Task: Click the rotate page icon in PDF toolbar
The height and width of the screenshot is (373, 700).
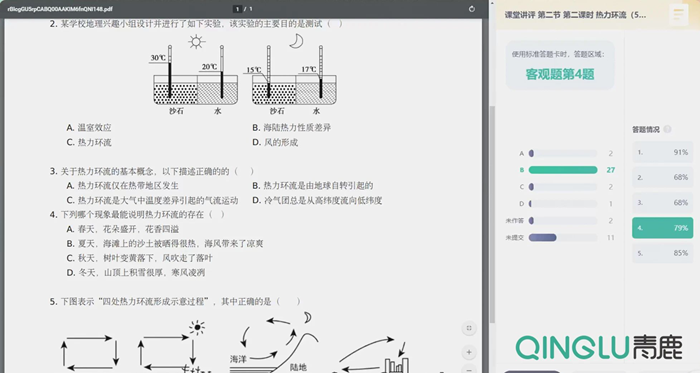Action: (x=472, y=9)
